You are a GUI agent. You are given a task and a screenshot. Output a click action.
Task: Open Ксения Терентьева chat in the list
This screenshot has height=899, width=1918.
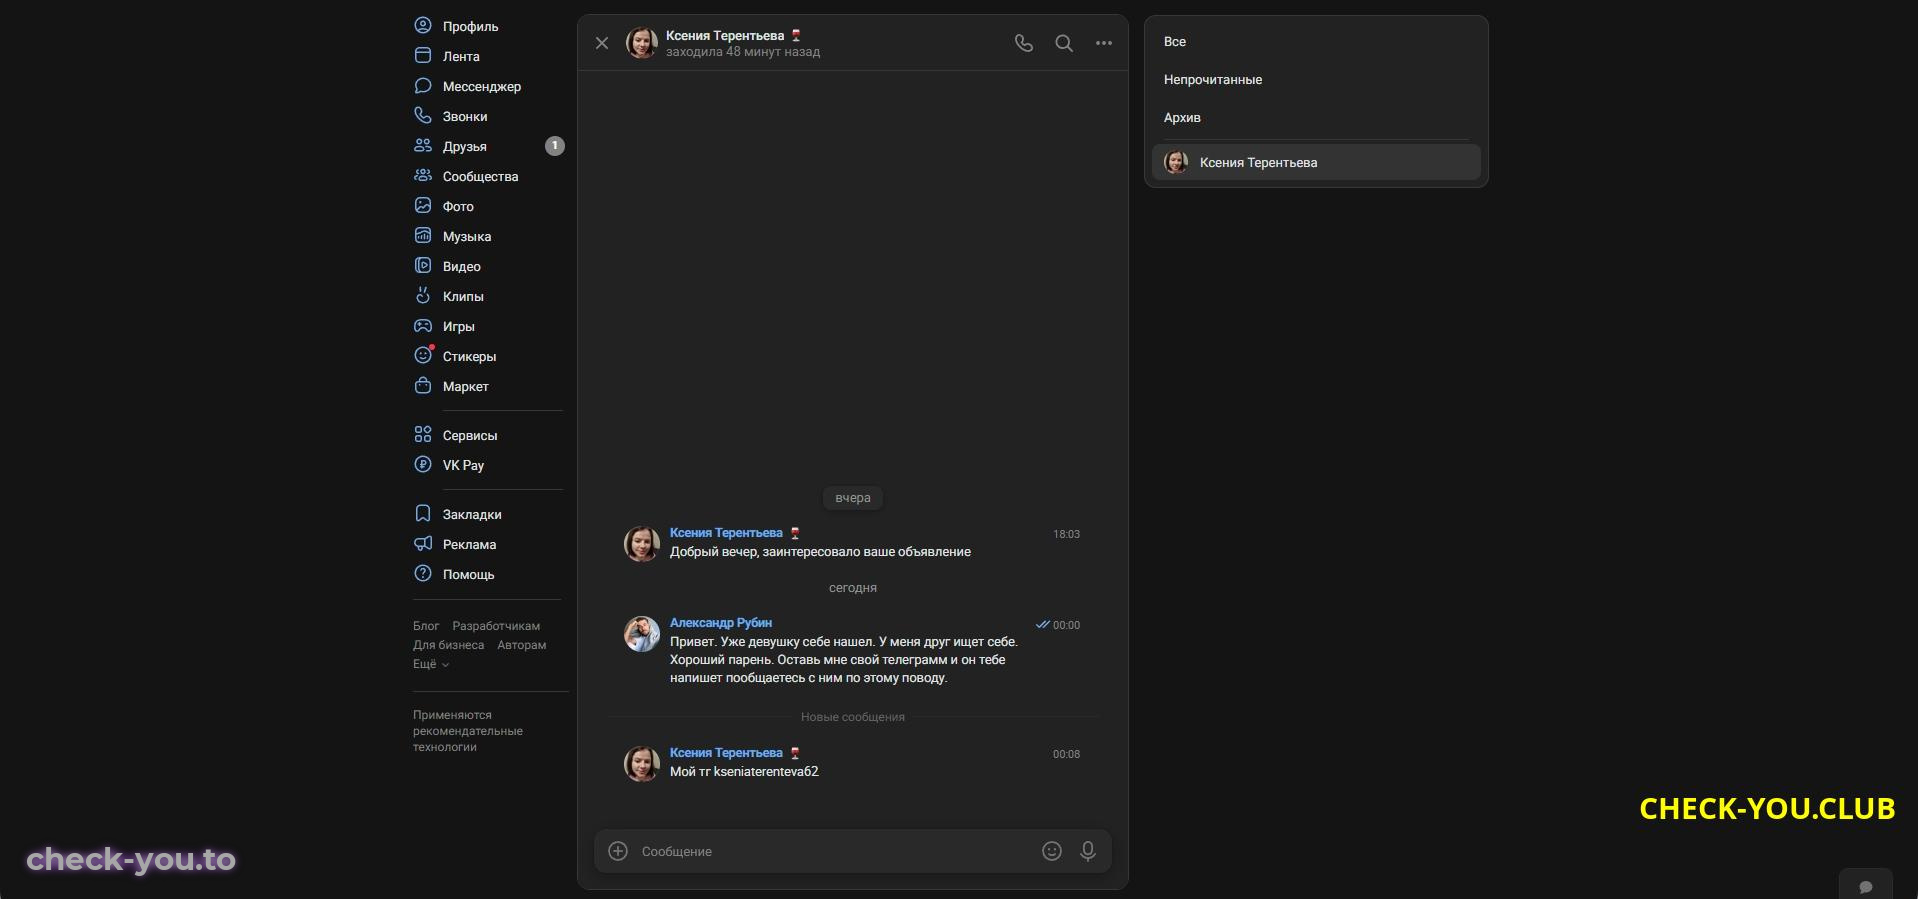point(1316,162)
